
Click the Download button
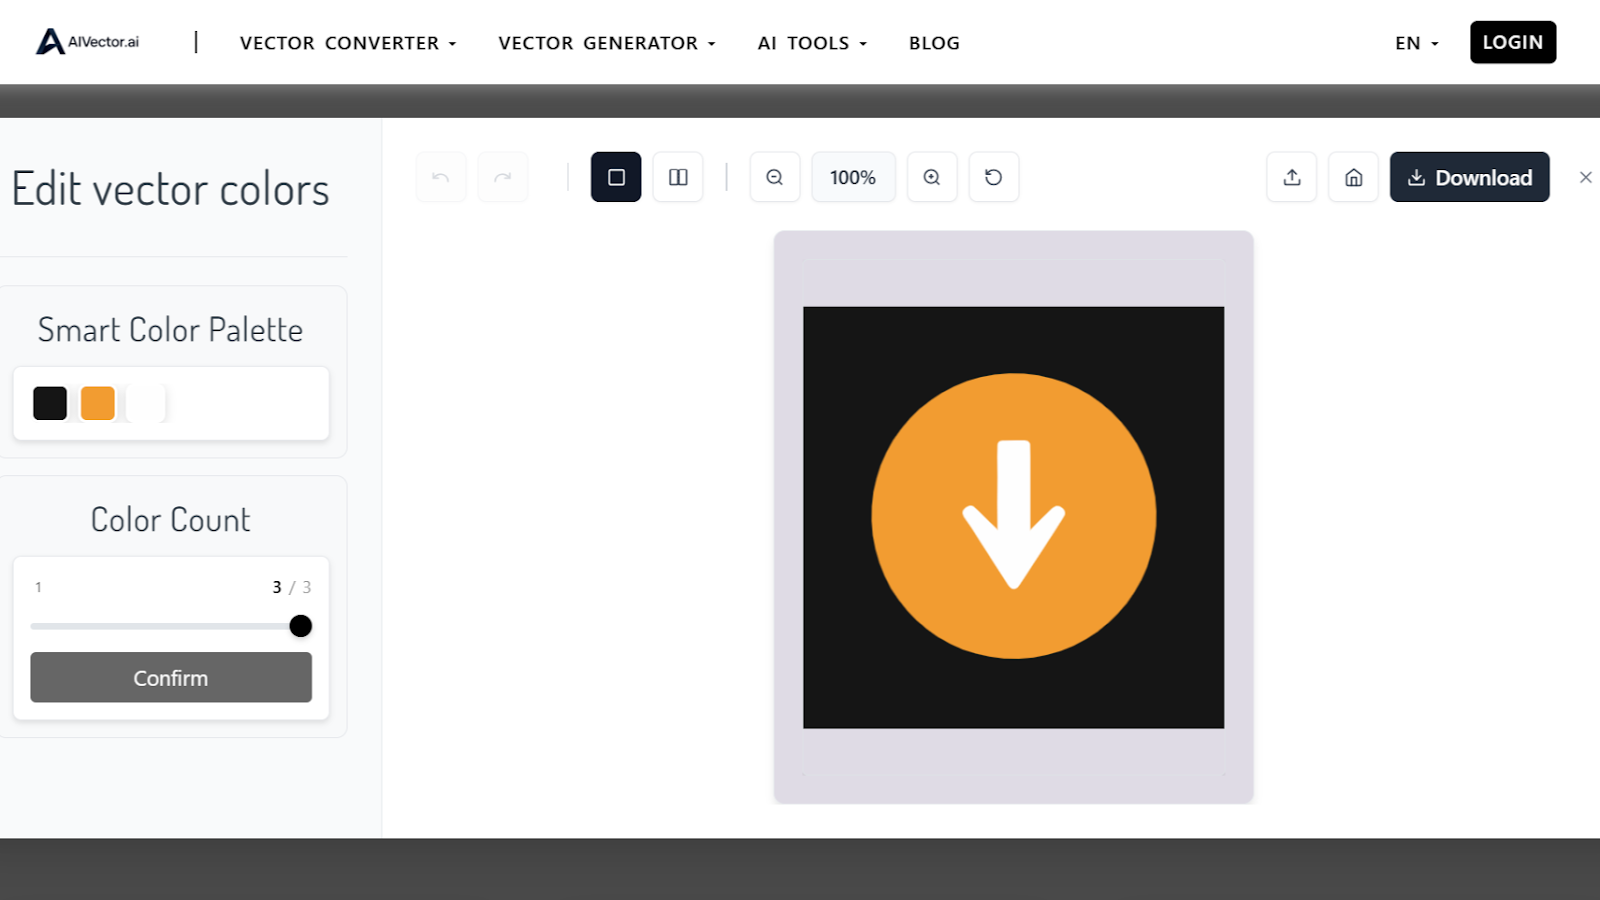coord(1469,177)
